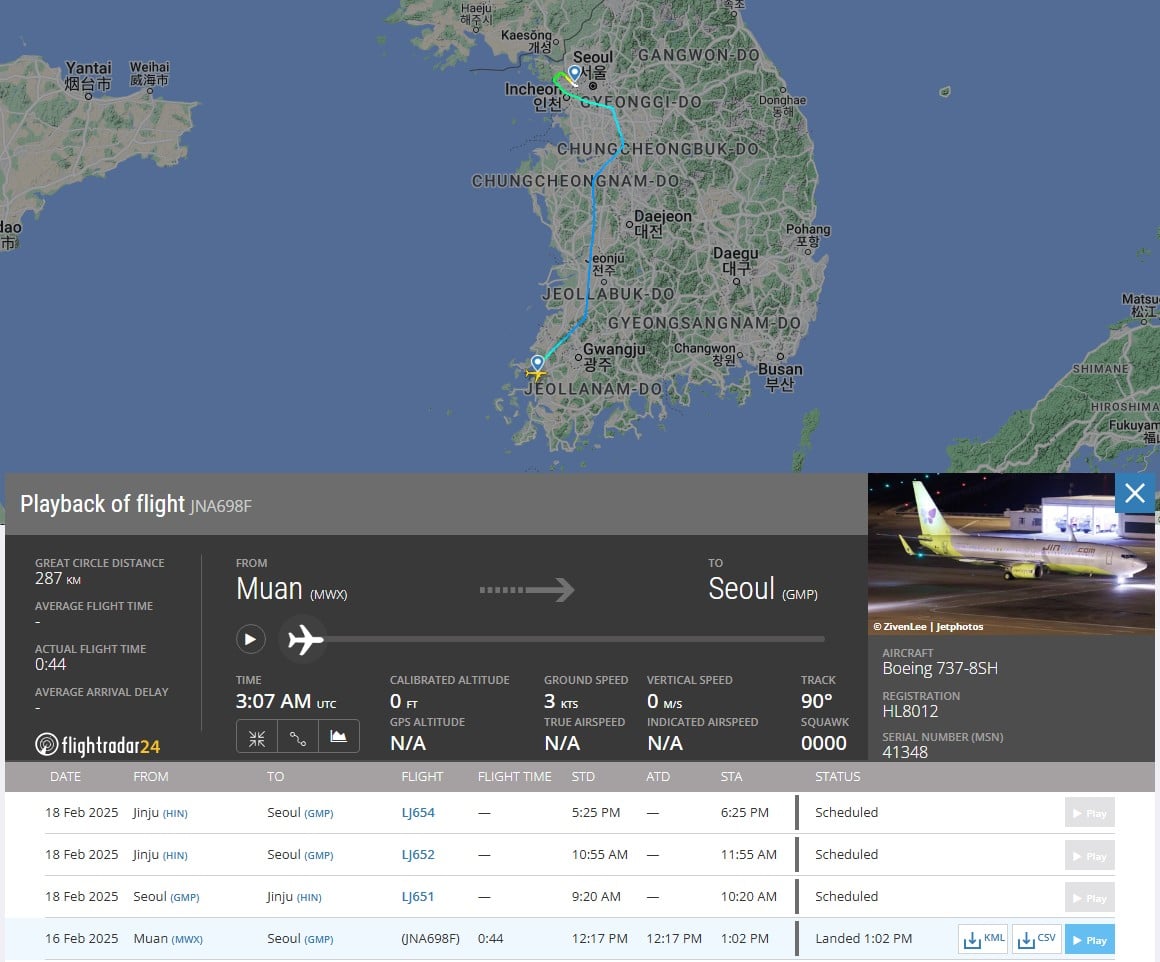Click the time 3:07 AM UTC readout
This screenshot has height=962, width=1160.
[x=286, y=701]
